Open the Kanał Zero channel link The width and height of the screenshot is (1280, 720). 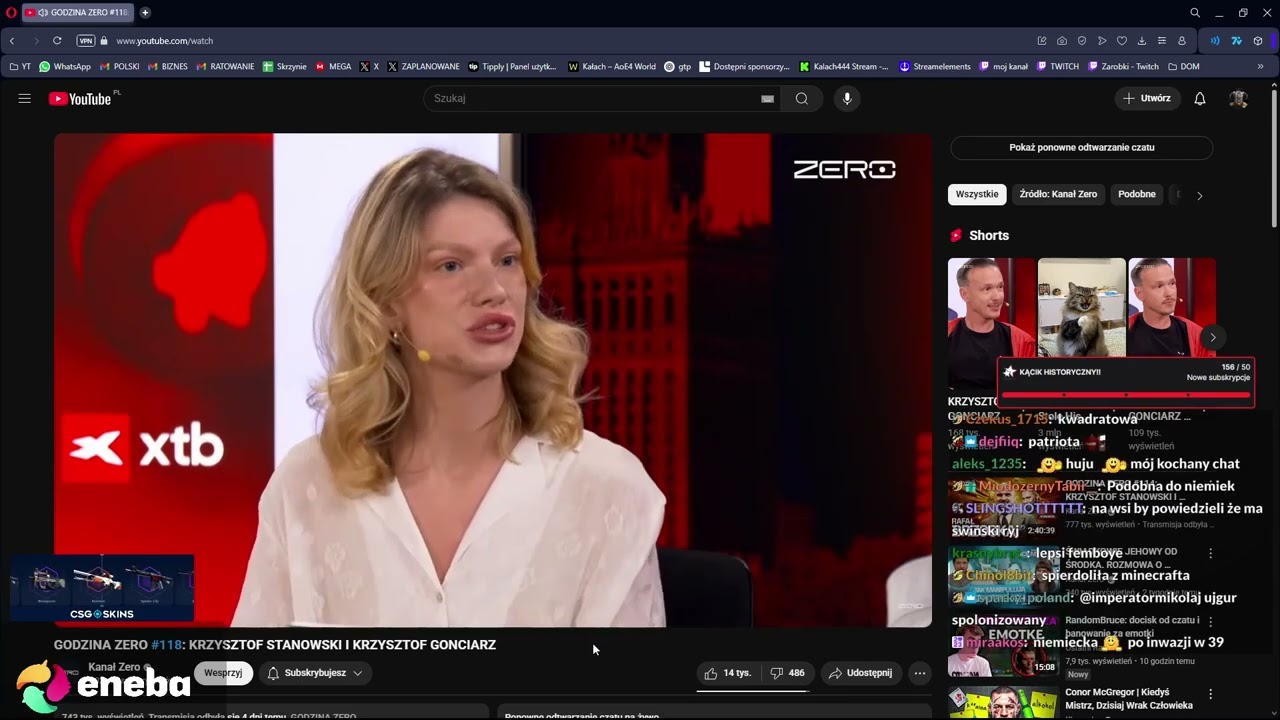114,667
